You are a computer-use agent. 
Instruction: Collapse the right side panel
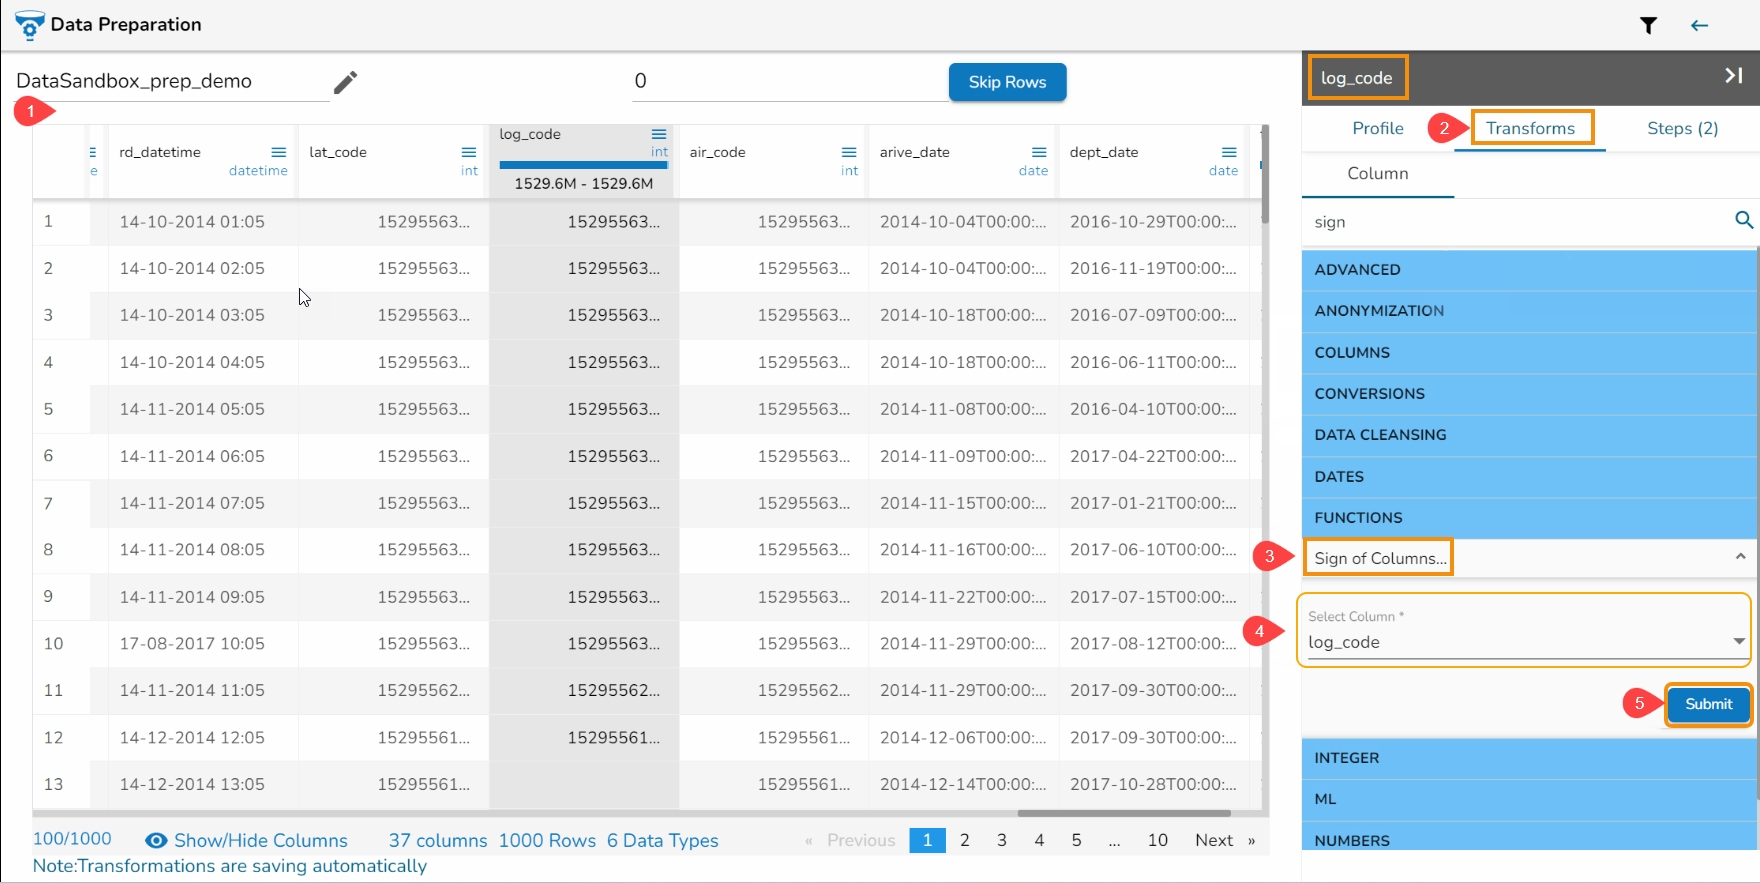1733,76
